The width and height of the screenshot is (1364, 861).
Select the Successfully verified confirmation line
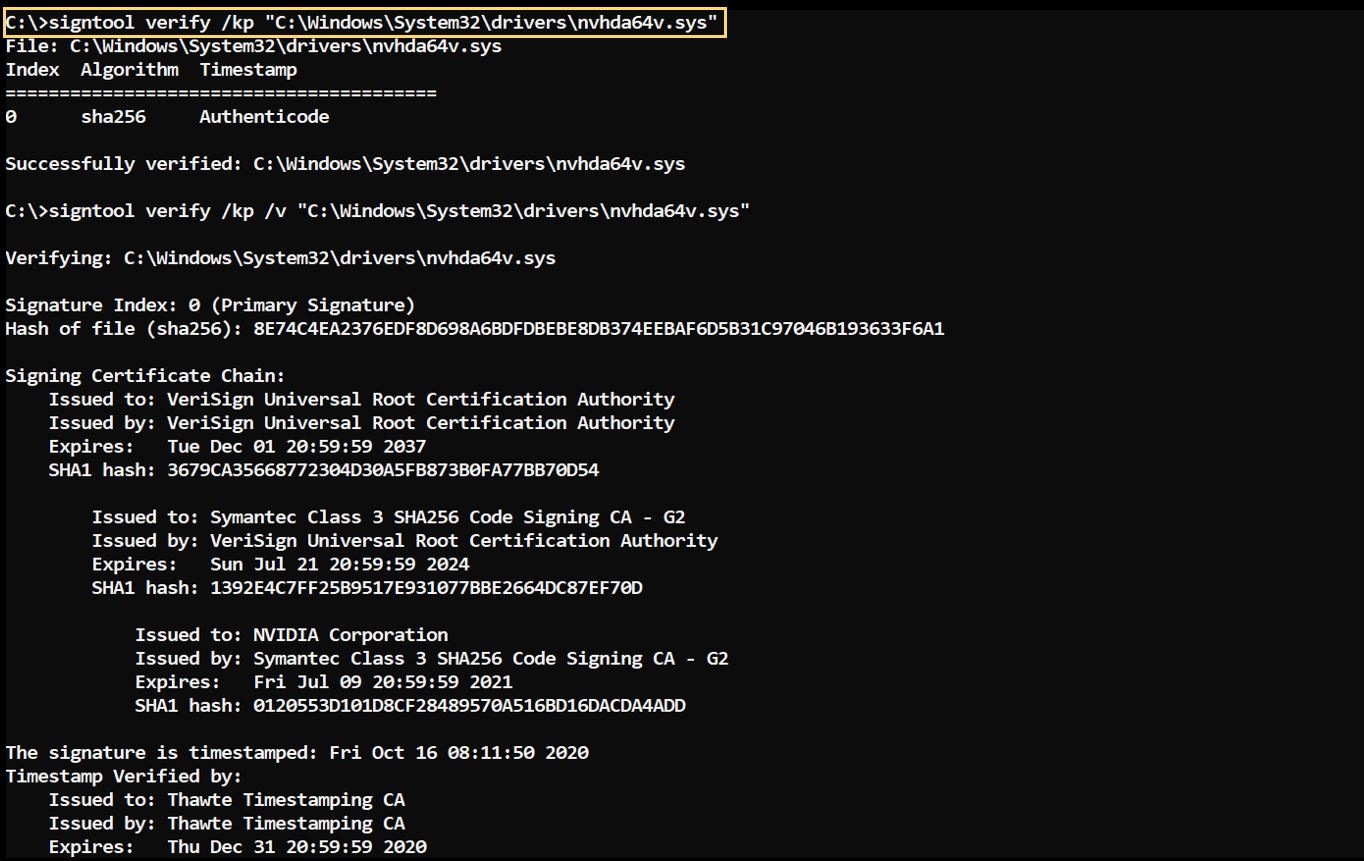tap(345, 163)
